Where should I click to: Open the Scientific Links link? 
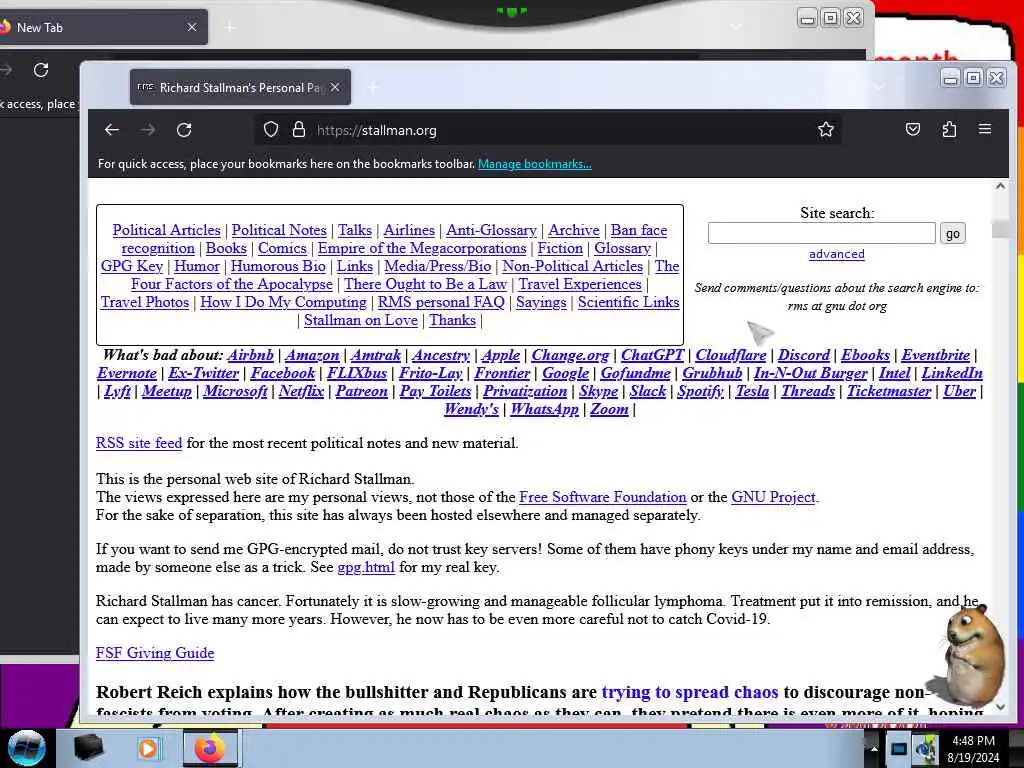(x=628, y=302)
